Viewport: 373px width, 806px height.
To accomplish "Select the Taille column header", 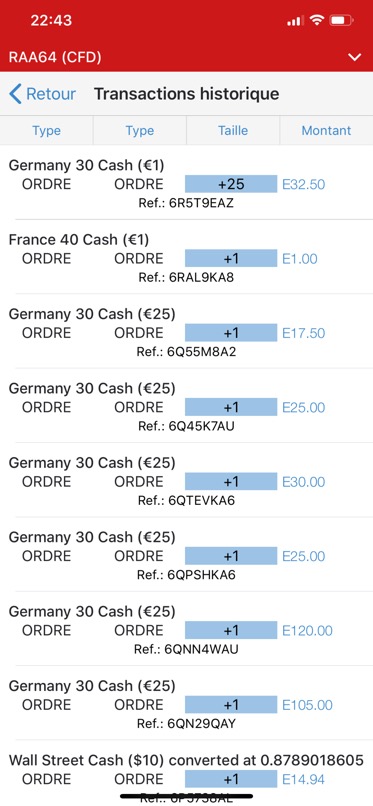I will [233, 131].
